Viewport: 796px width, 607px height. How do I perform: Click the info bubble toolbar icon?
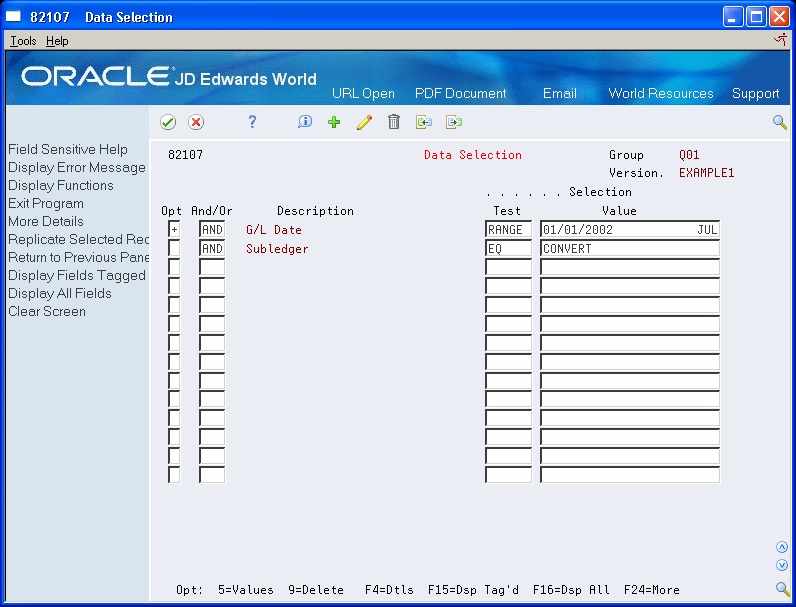[305, 122]
